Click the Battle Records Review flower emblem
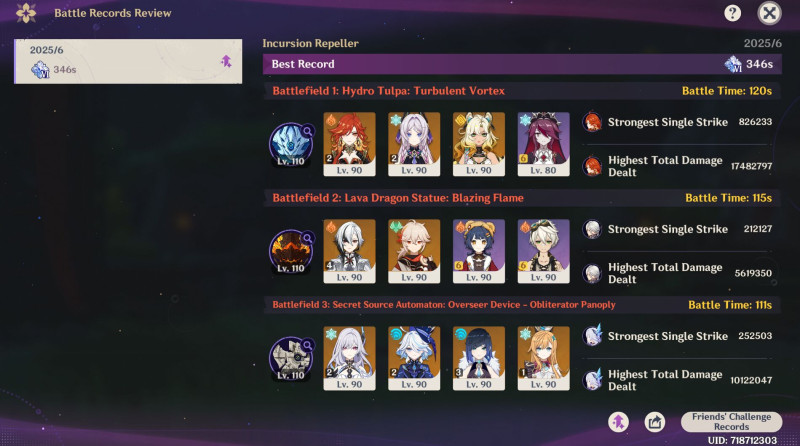800x446 pixels. click(26, 13)
